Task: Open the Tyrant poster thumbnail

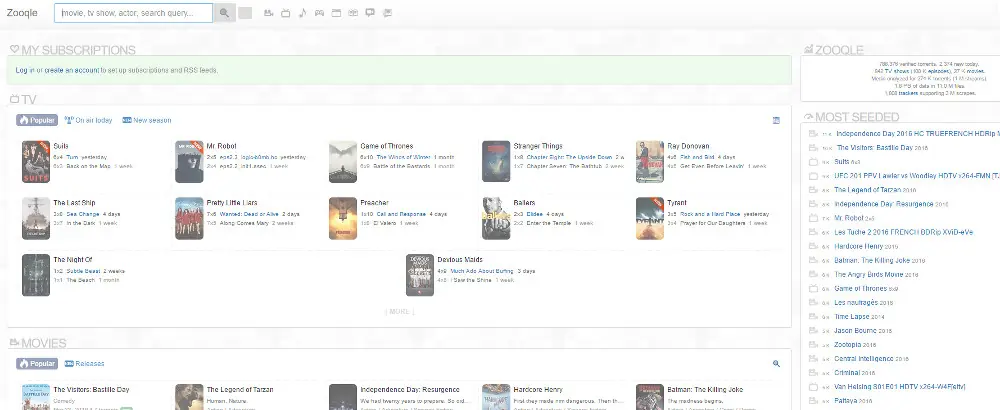Action: (650, 218)
